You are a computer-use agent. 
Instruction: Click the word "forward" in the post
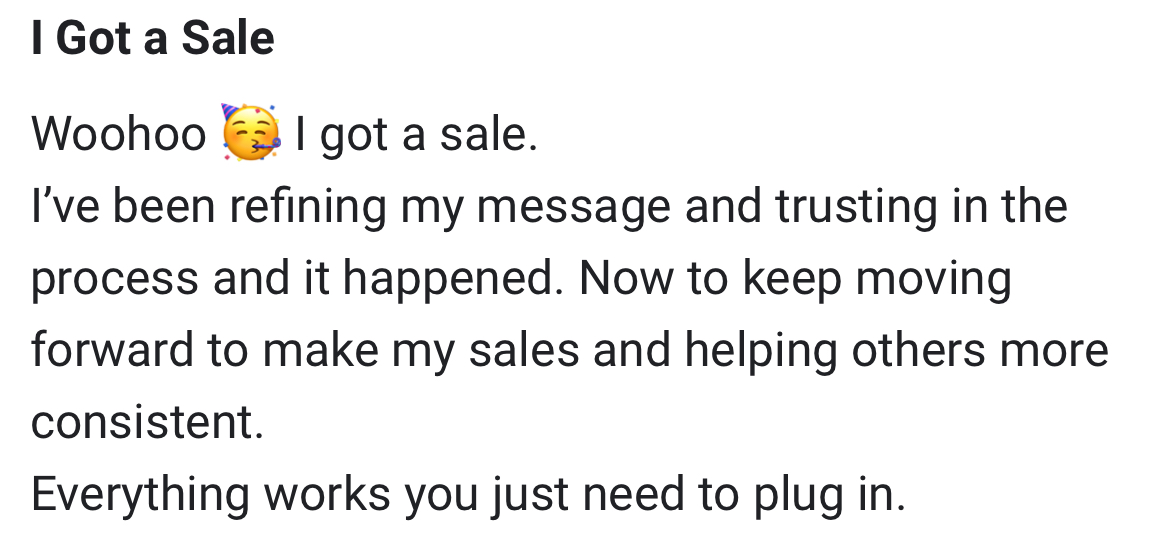tap(111, 350)
